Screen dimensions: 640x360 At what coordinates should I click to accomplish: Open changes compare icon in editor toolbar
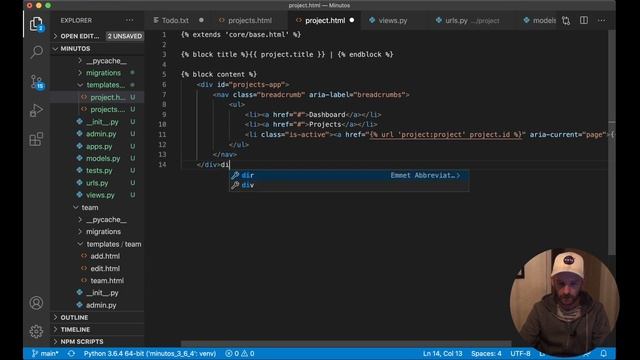click(566, 20)
